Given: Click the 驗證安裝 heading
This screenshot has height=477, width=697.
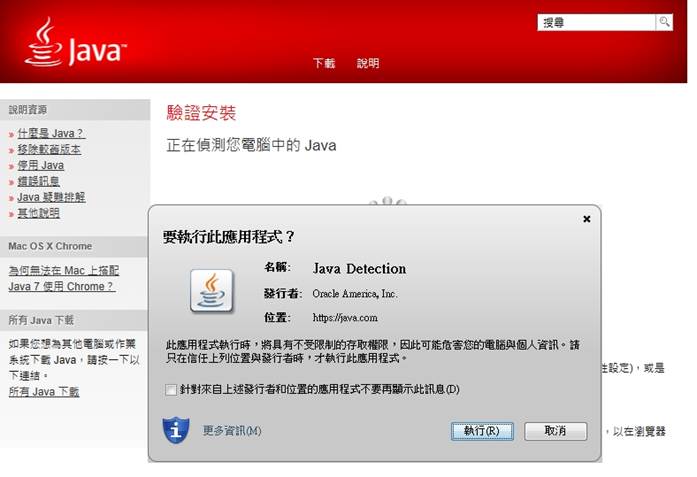Looking at the screenshot, I should [x=201, y=112].
